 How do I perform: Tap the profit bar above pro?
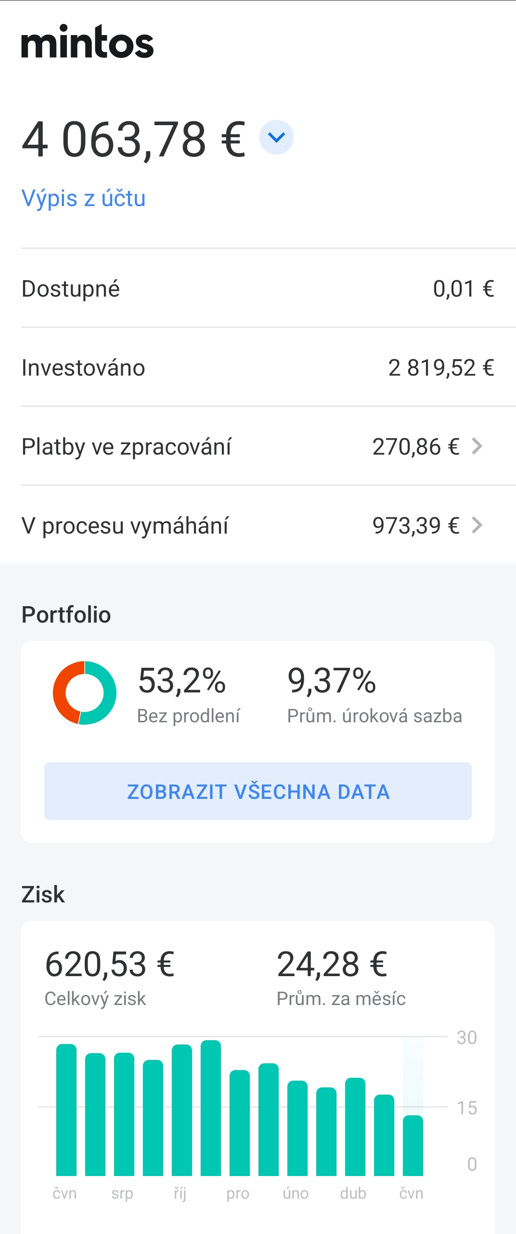(x=239, y=1123)
